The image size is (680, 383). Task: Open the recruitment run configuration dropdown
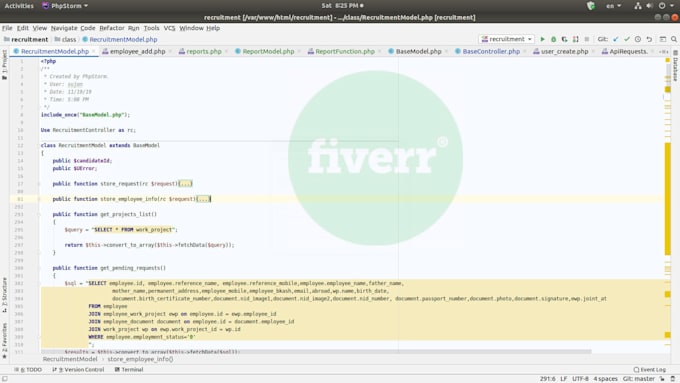click(506, 39)
